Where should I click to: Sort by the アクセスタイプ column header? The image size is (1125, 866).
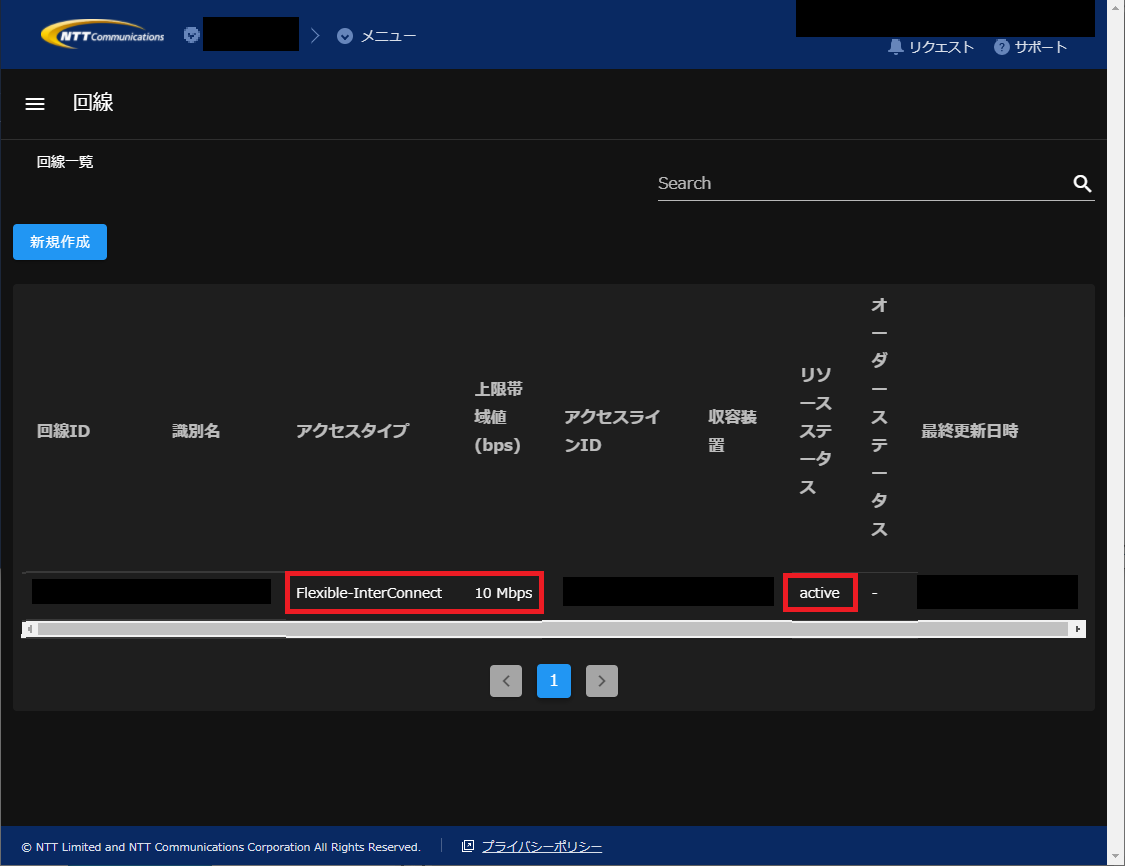pos(352,431)
